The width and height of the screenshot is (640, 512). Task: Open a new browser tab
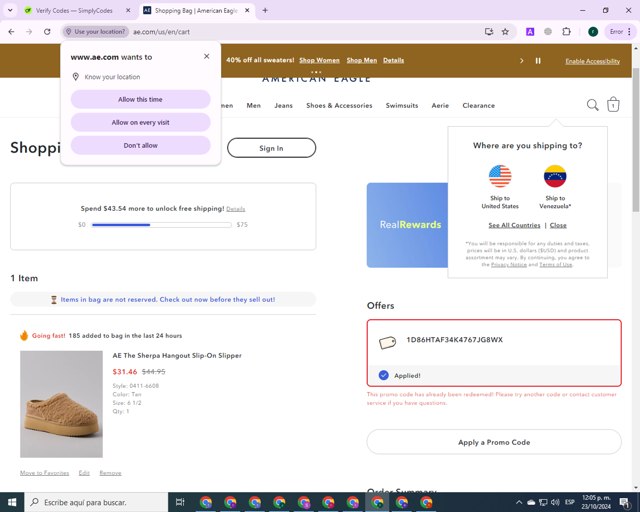point(265,11)
